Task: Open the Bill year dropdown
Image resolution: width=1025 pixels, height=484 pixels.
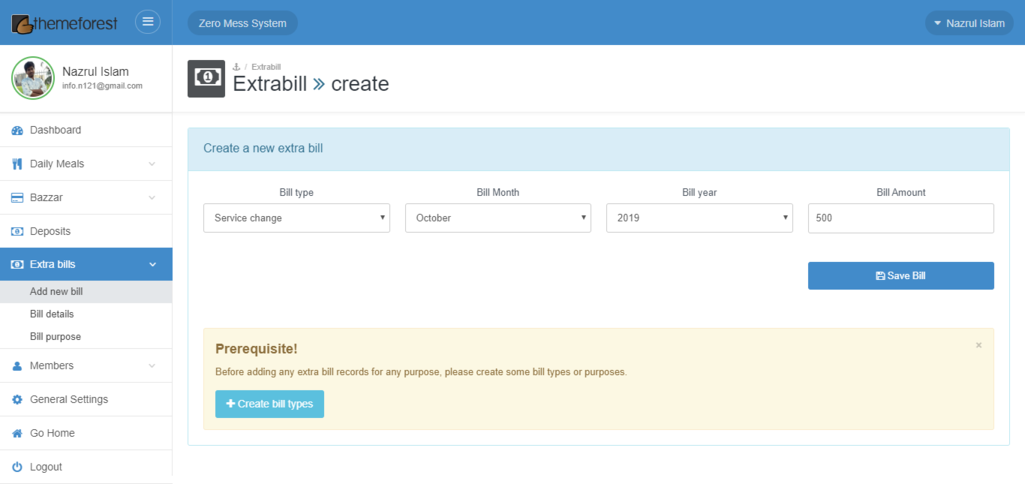Action: click(699, 218)
